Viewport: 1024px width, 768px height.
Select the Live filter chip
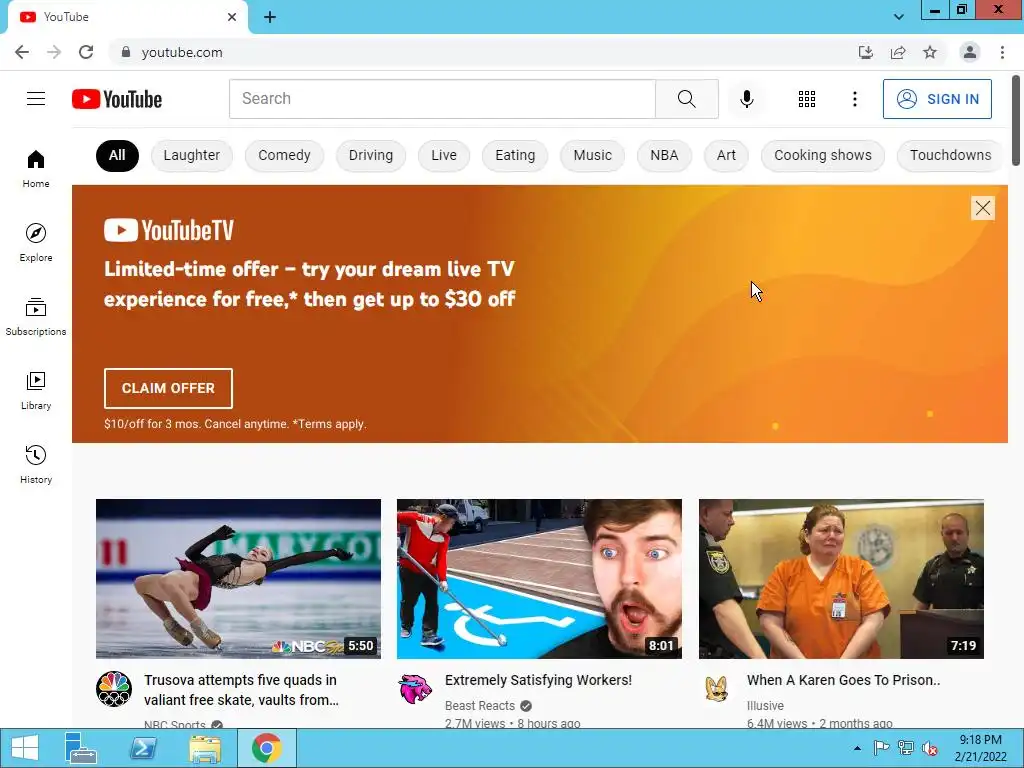pyautogui.click(x=443, y=155)
